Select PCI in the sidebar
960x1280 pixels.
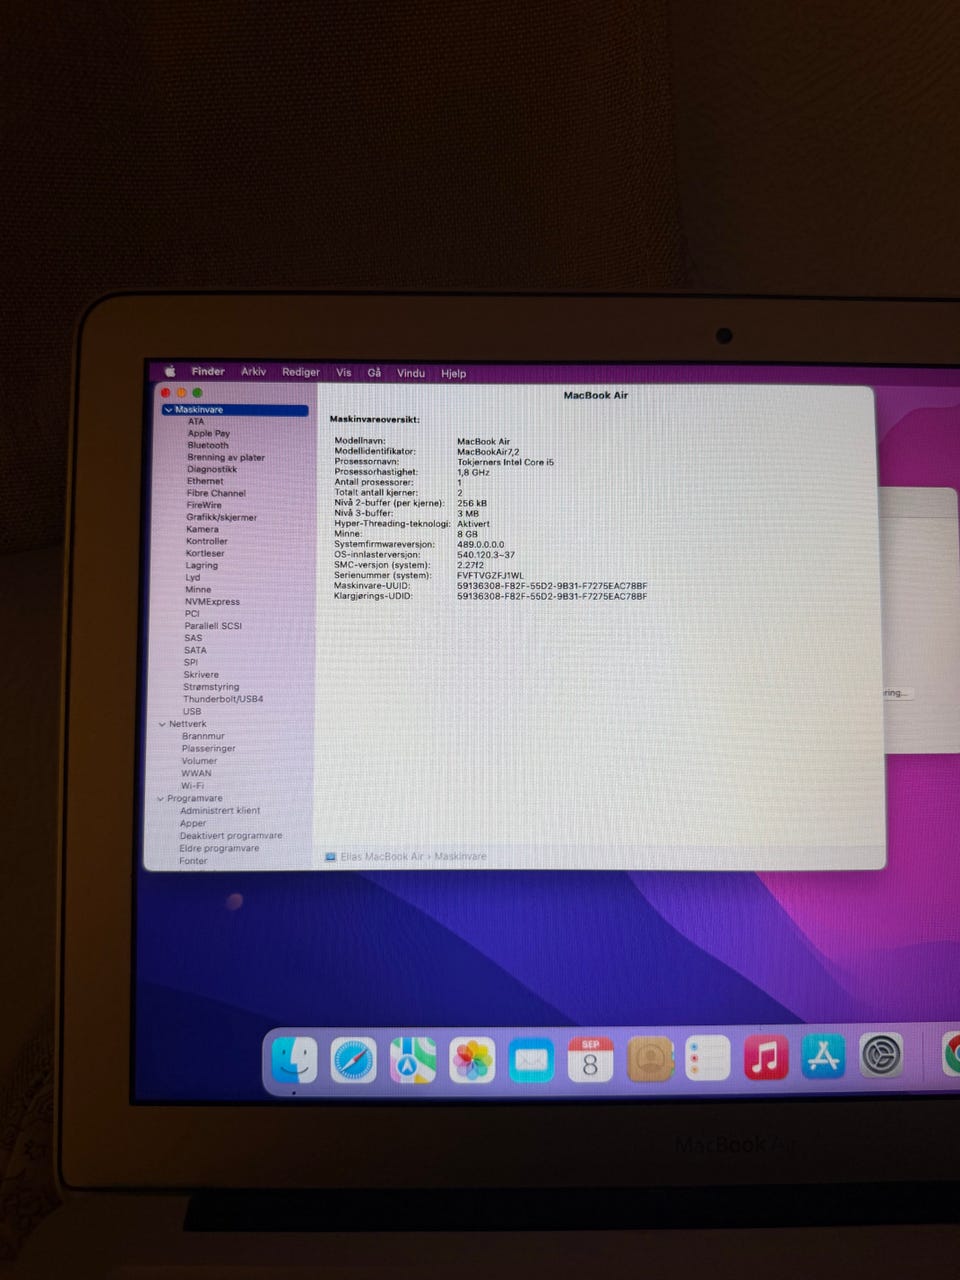pos(192,614)
